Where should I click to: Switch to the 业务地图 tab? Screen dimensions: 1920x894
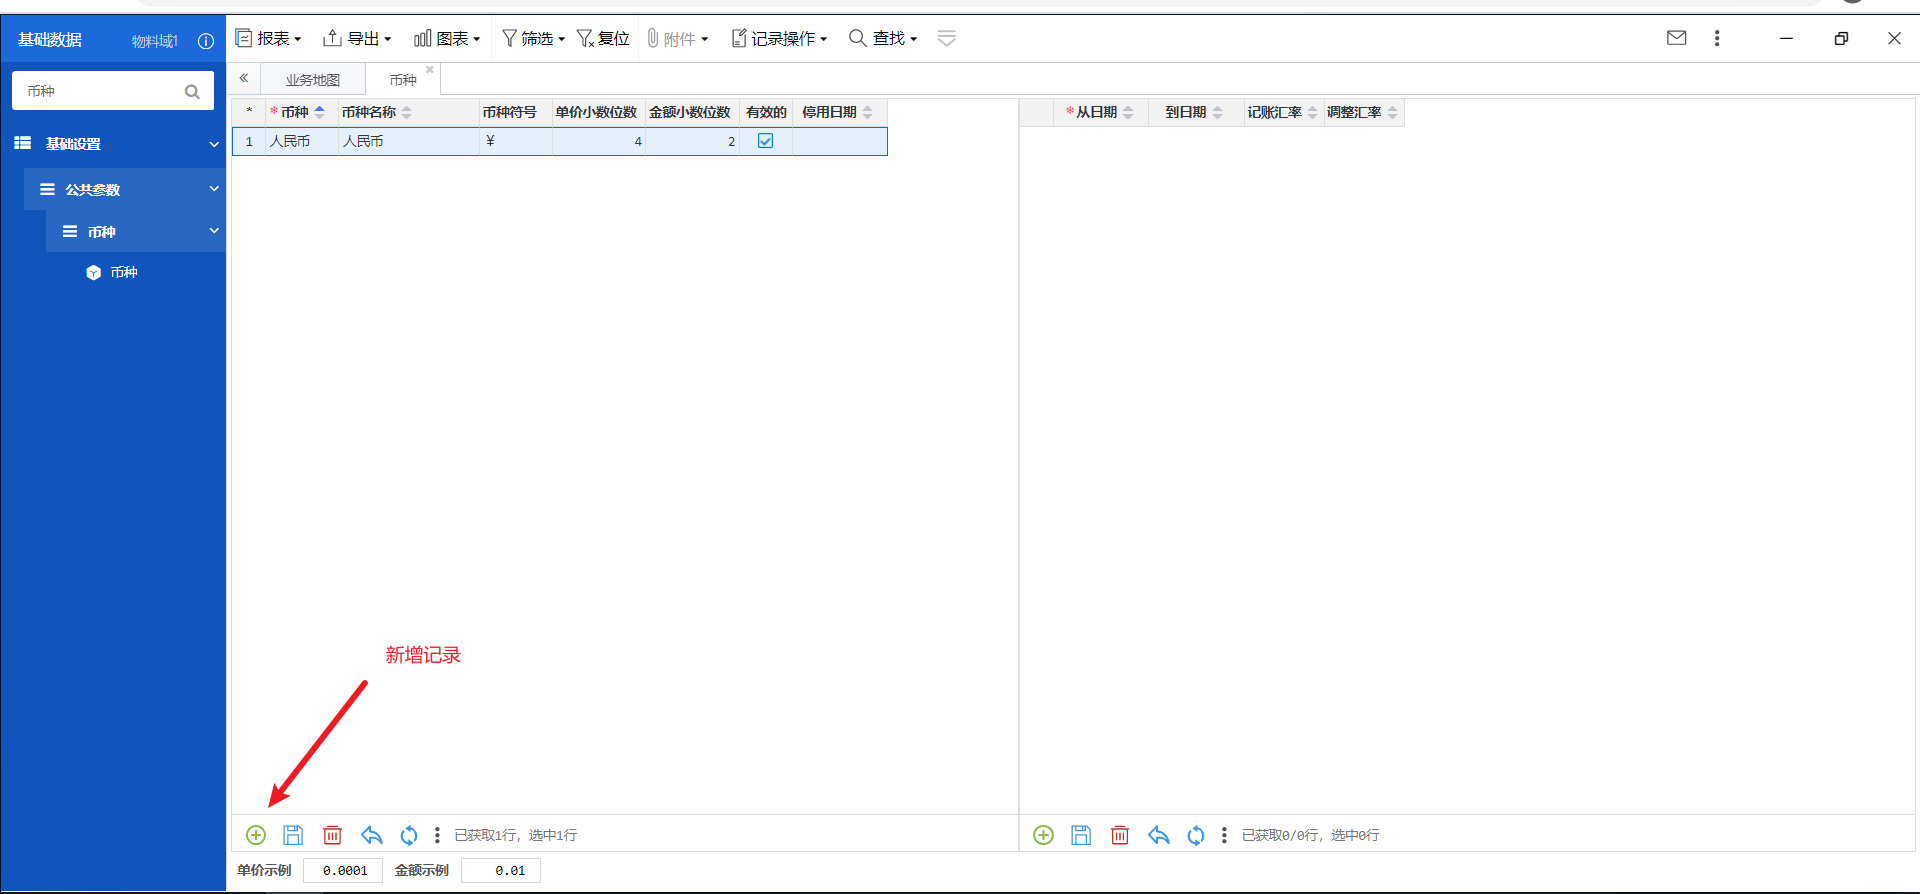[x=313, y=80]
